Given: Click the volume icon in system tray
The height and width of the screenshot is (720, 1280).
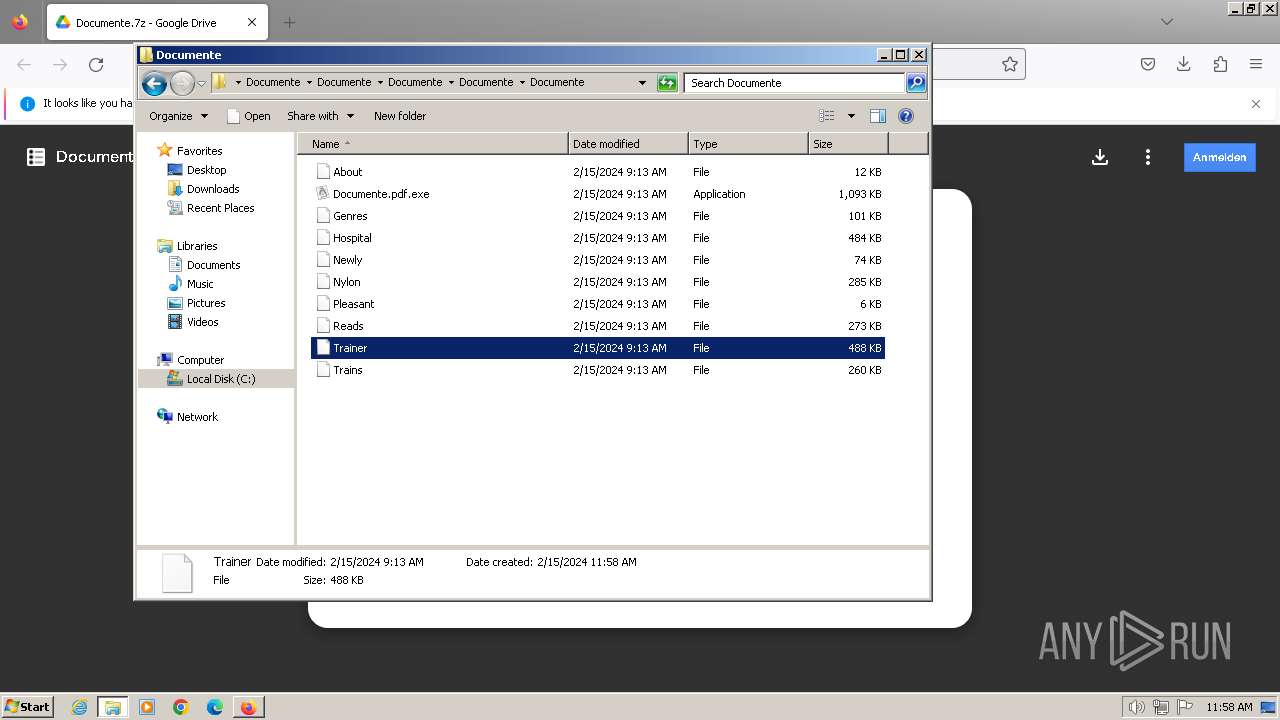Looking at the screenshot, I should (x=1135, y=707).
